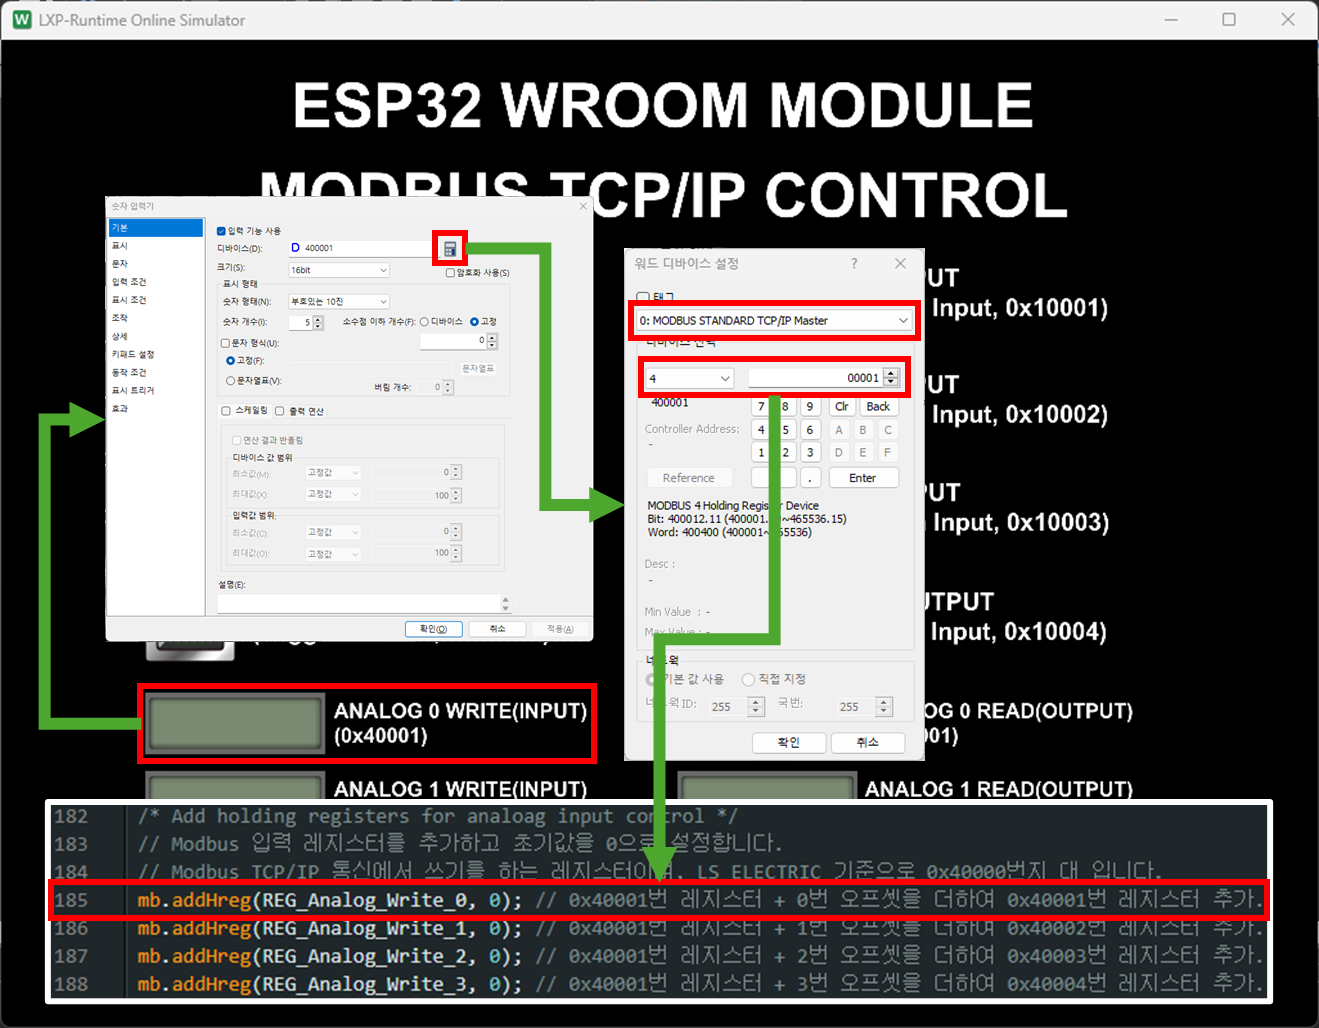The image size is (1319, 1028).
Task: Open the MODBUS STANDARD TCP/IP Master dropdown
Action: [773, 321]
